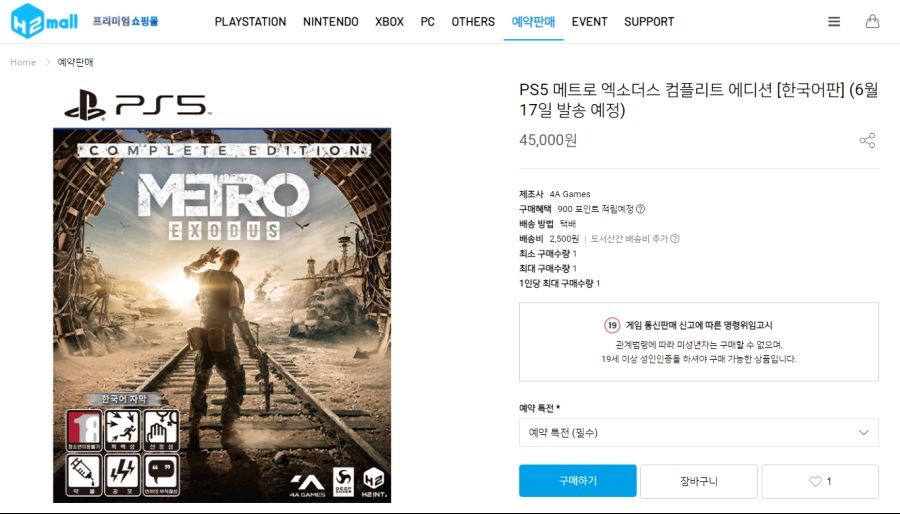Open the PLAYSTATION menu
Viewport: 900px width, 514px height.
pos(250,22)
